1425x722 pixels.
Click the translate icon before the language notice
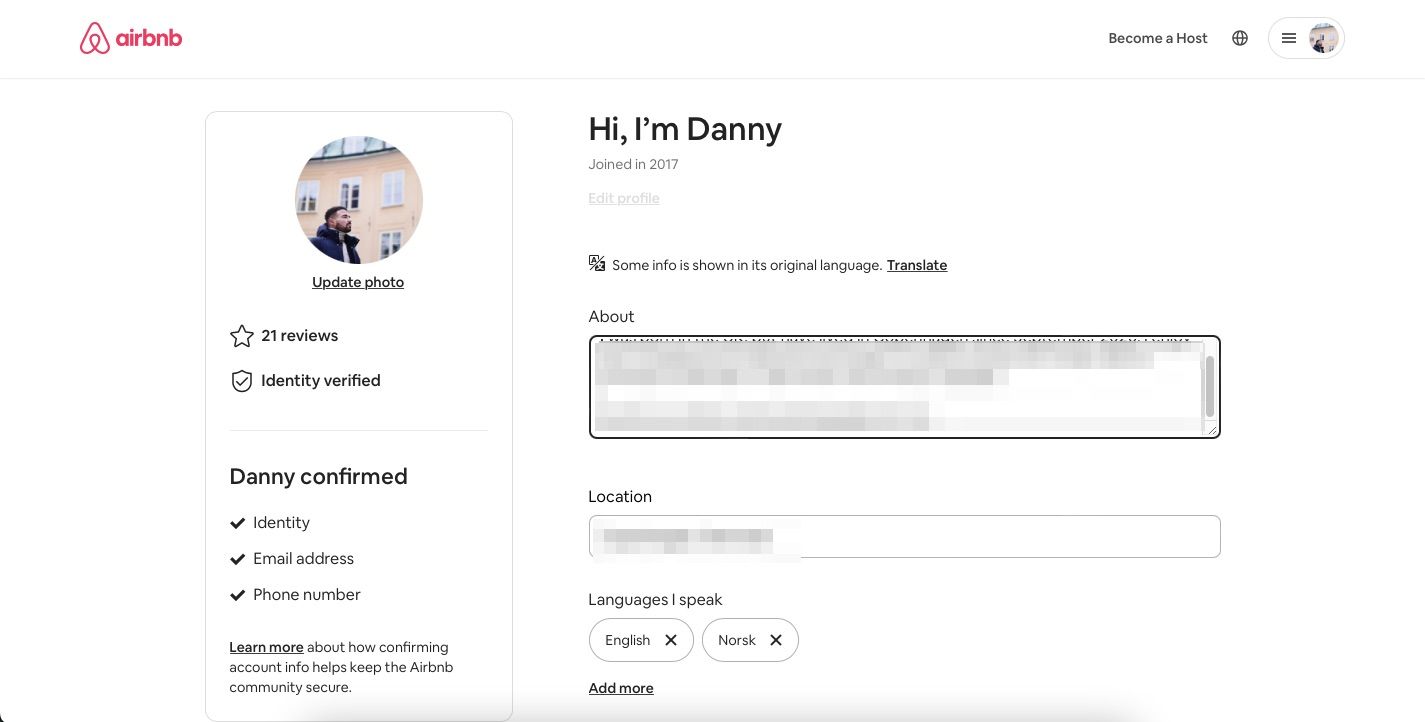[597, 263]
